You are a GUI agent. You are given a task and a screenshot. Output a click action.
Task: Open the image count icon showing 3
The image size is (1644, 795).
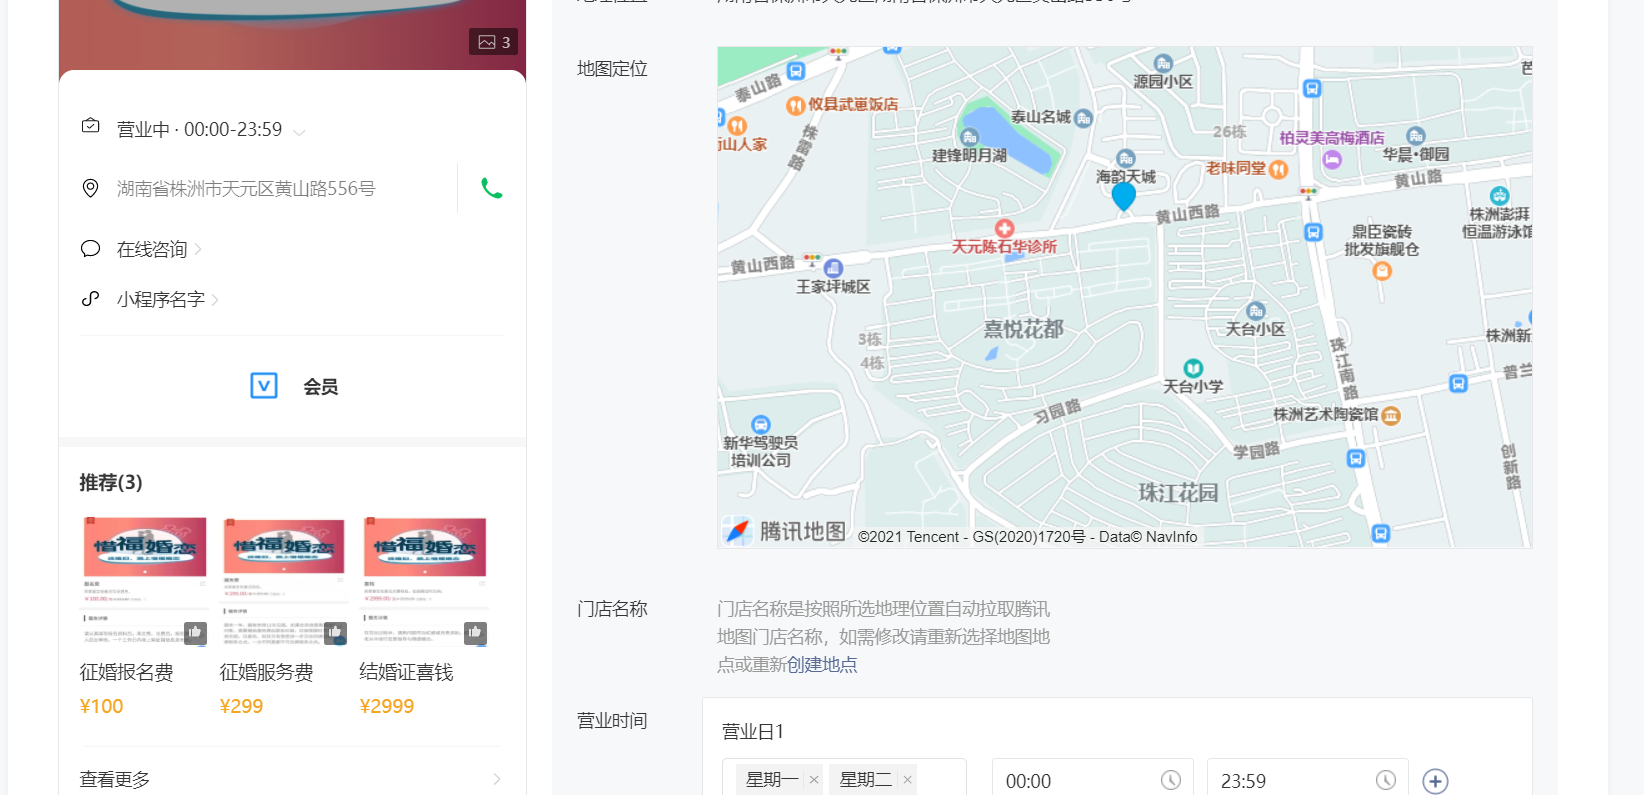(494, 42)
